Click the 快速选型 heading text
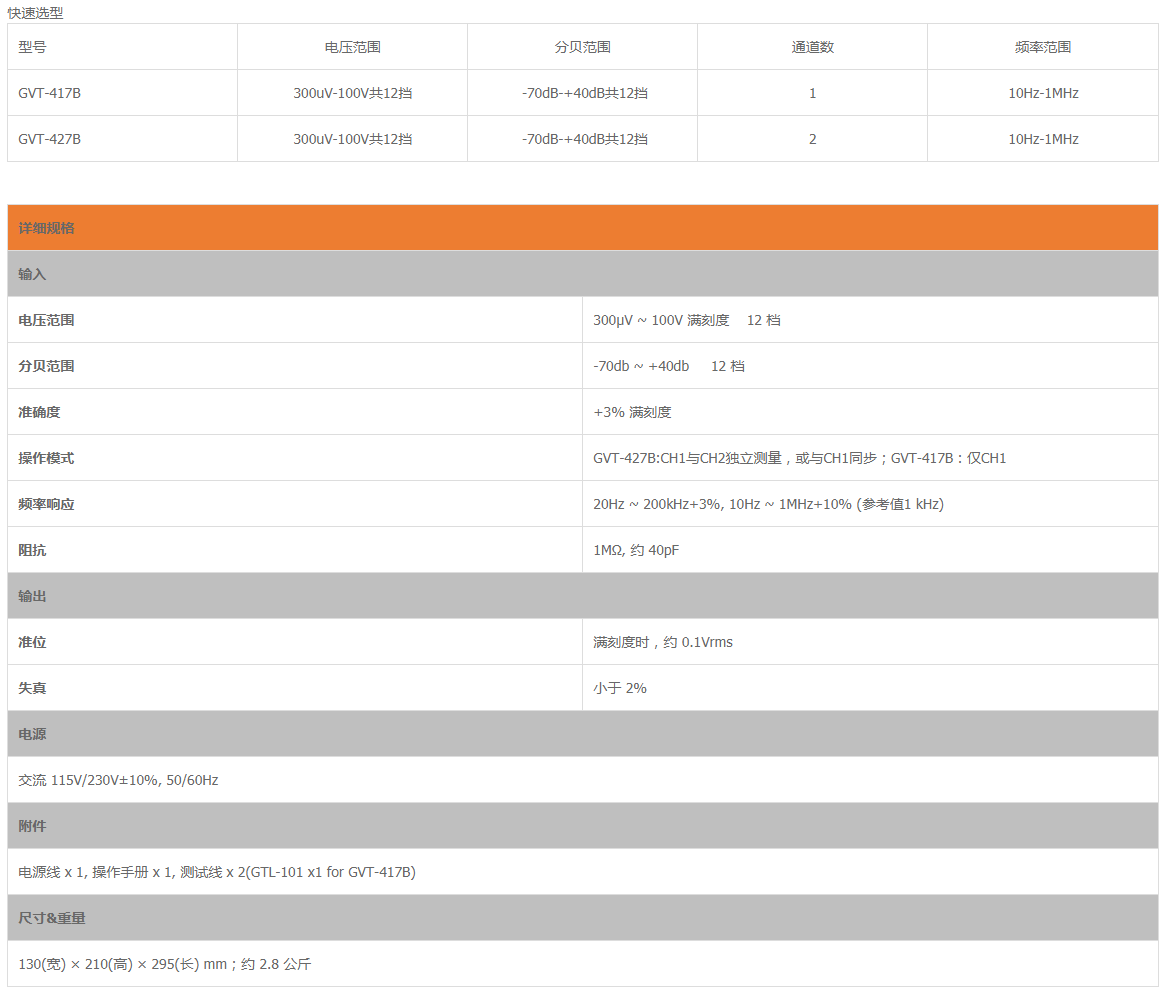 [35, 13]
